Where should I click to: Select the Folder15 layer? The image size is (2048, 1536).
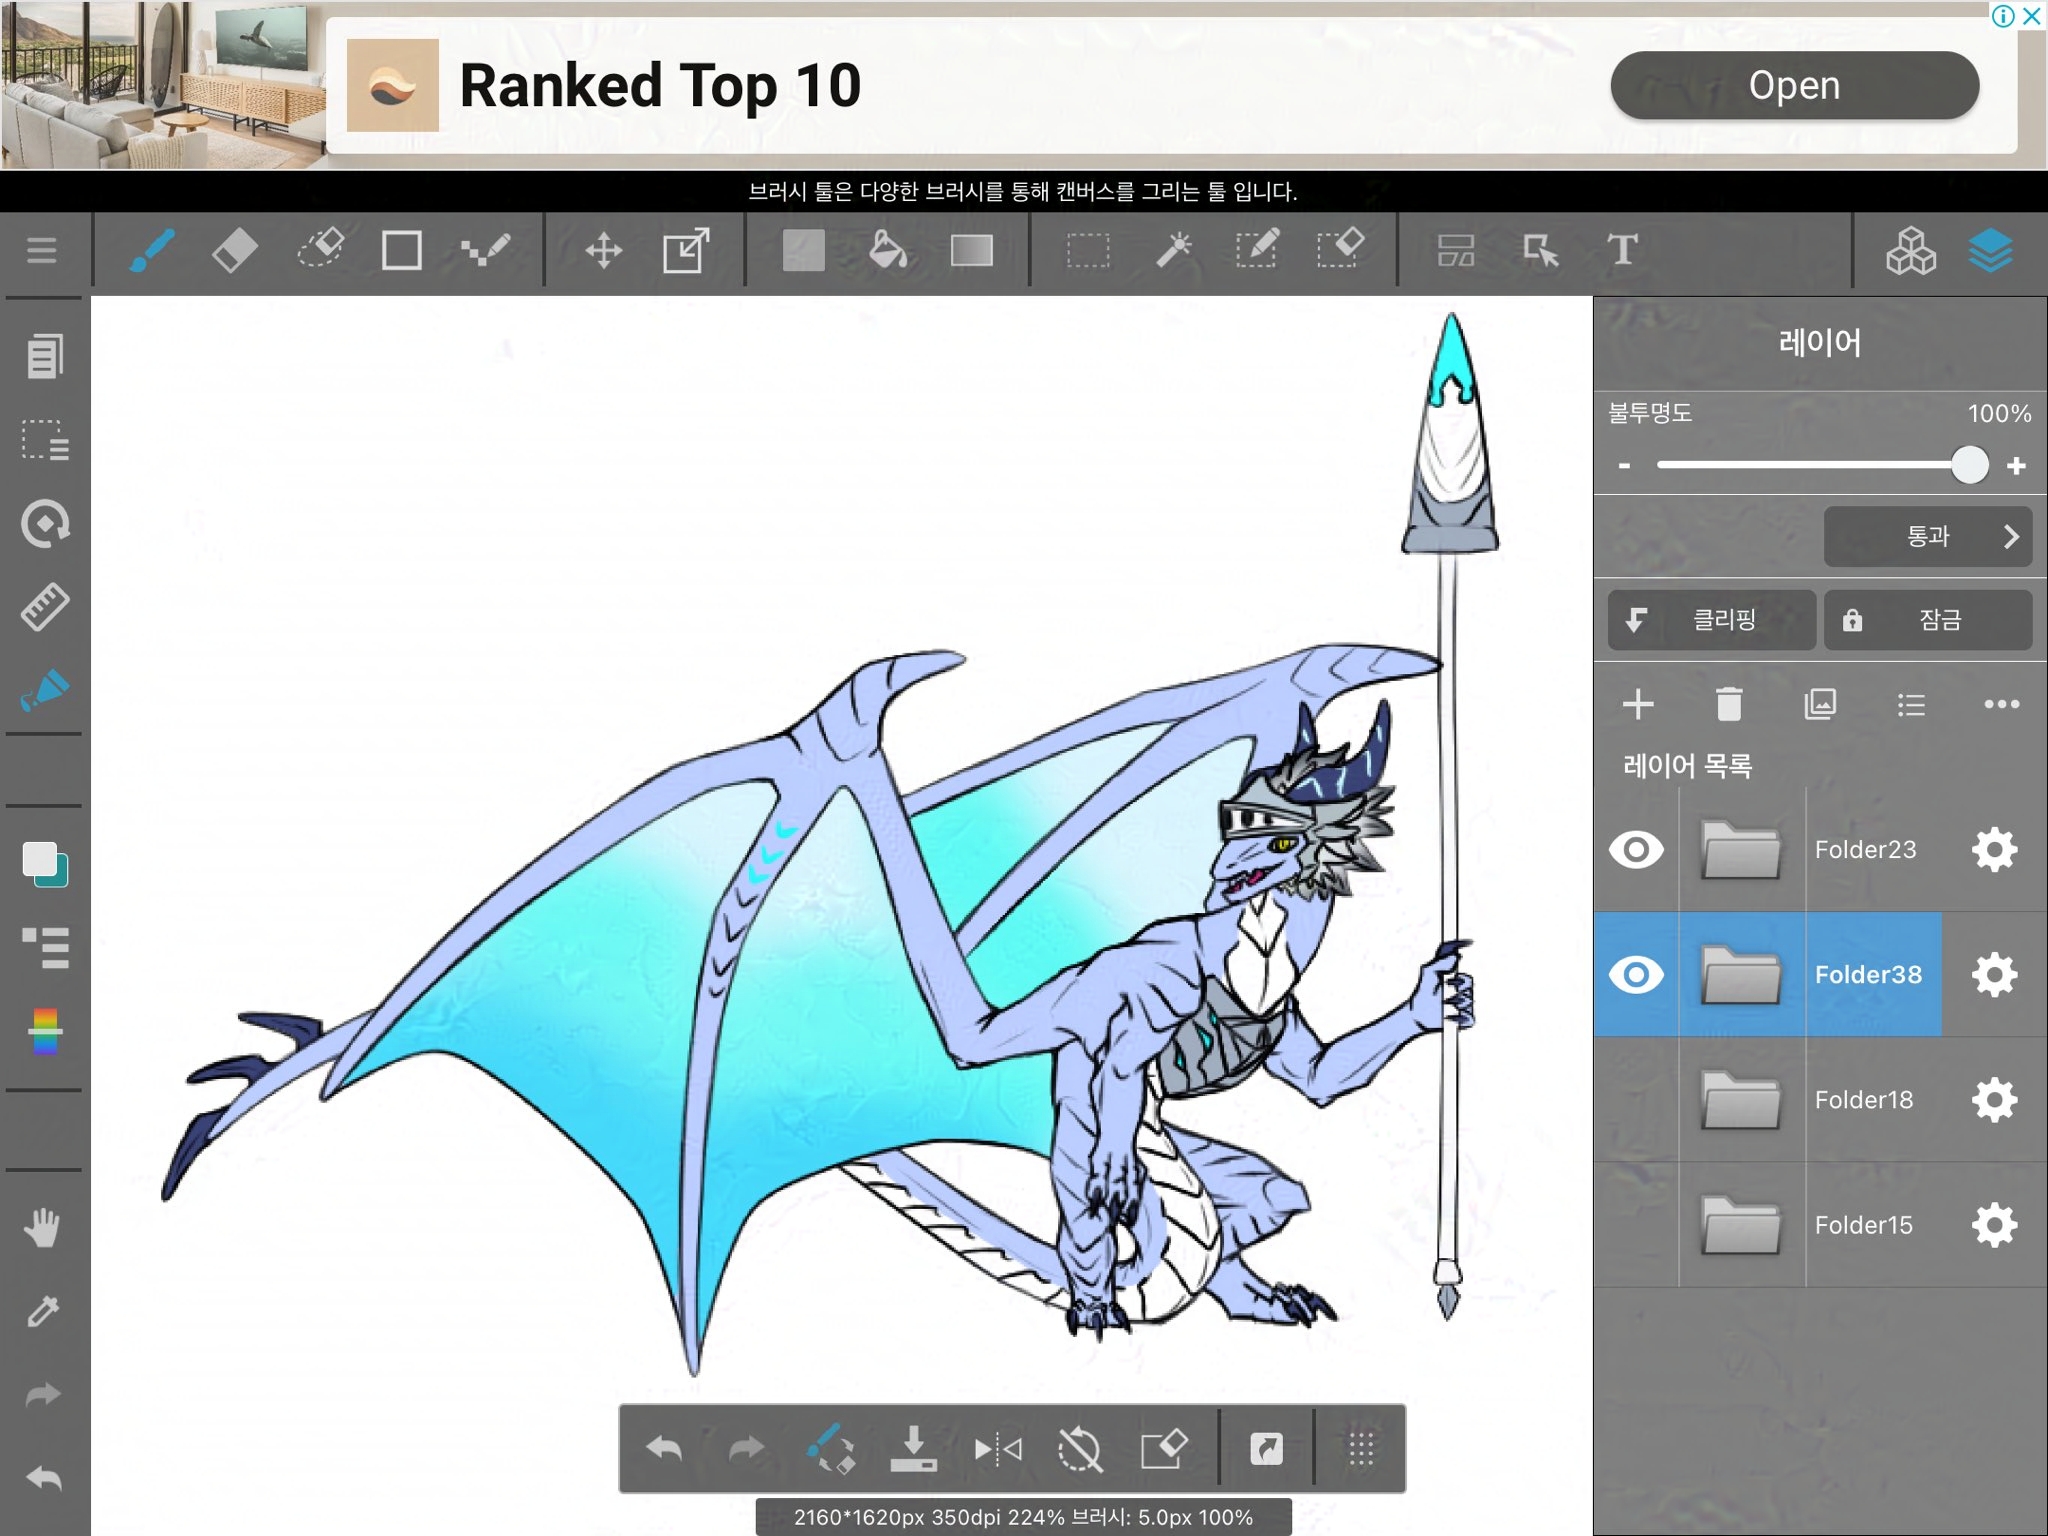click(1862, 1225)
